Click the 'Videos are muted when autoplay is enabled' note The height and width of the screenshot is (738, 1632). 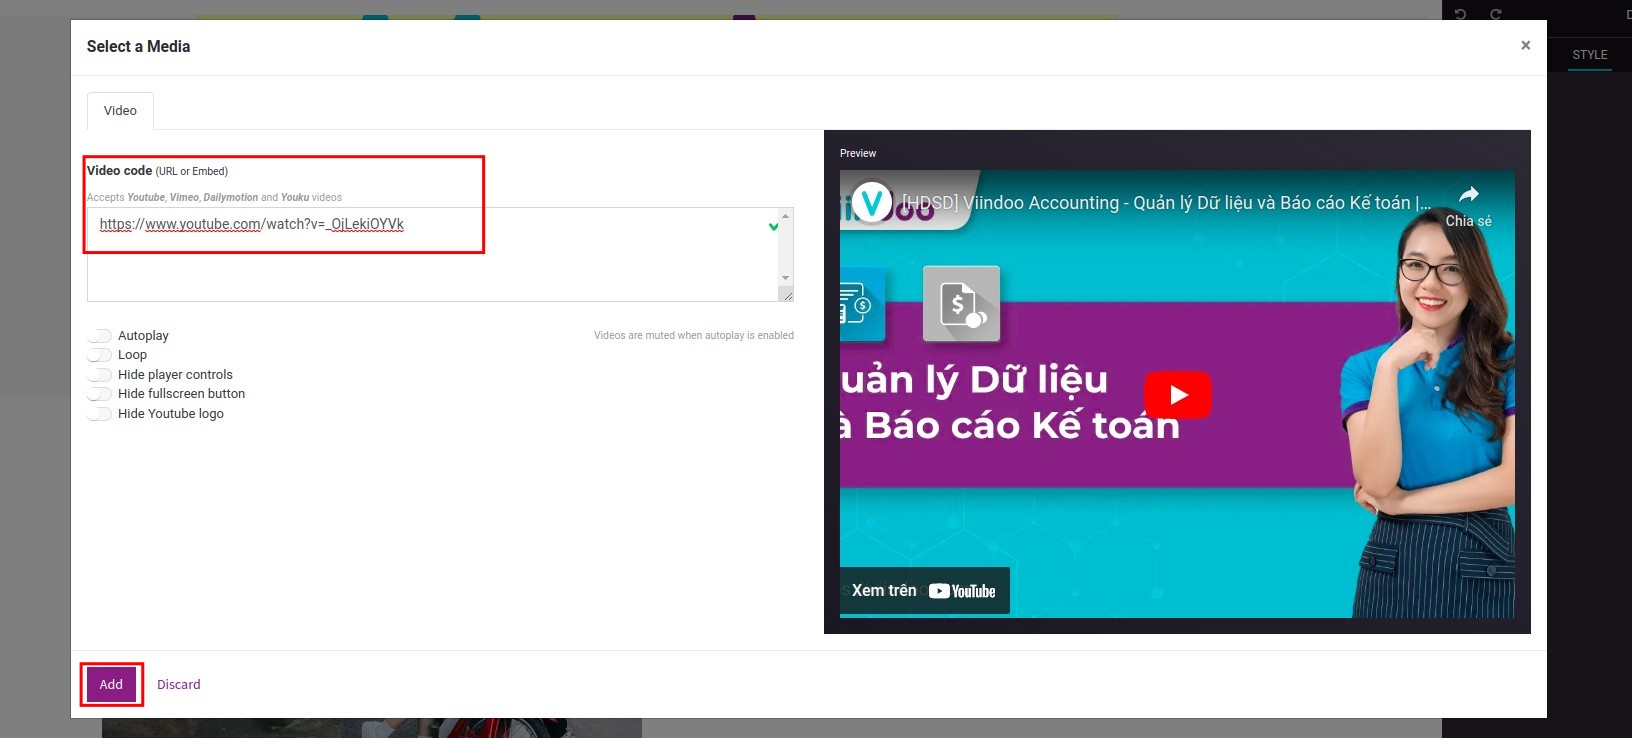click(x=694, y=336)
